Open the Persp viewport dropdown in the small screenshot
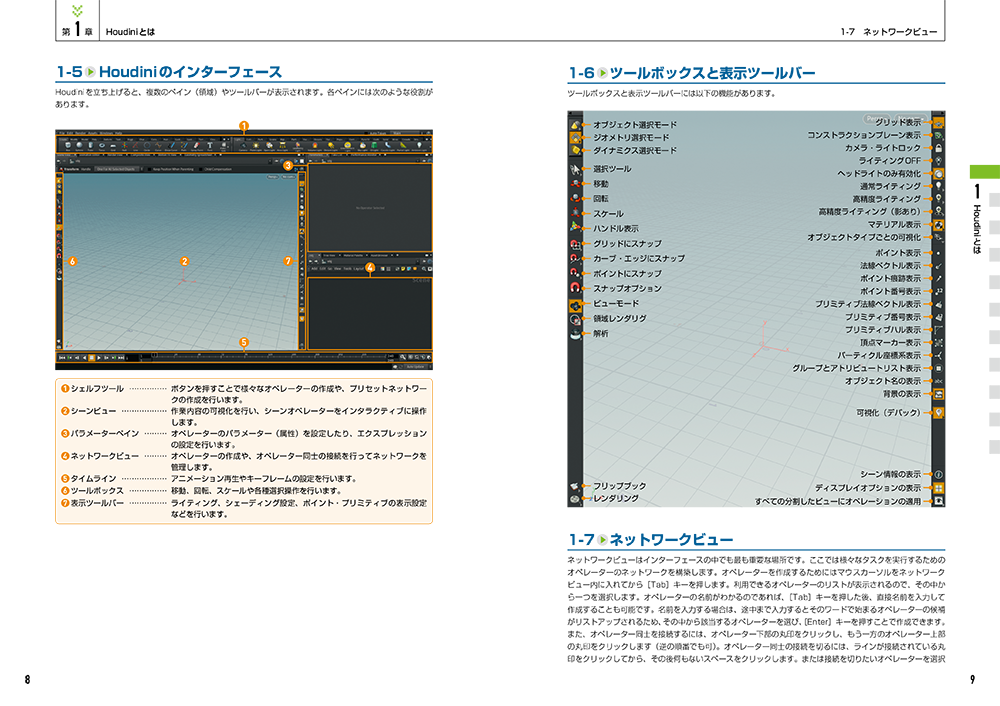 pos(271,178)
